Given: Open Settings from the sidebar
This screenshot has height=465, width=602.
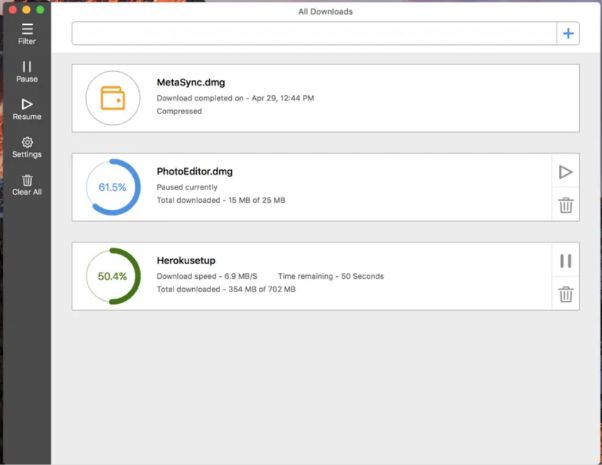Looking at the screenshot, I should coord(27,147).
